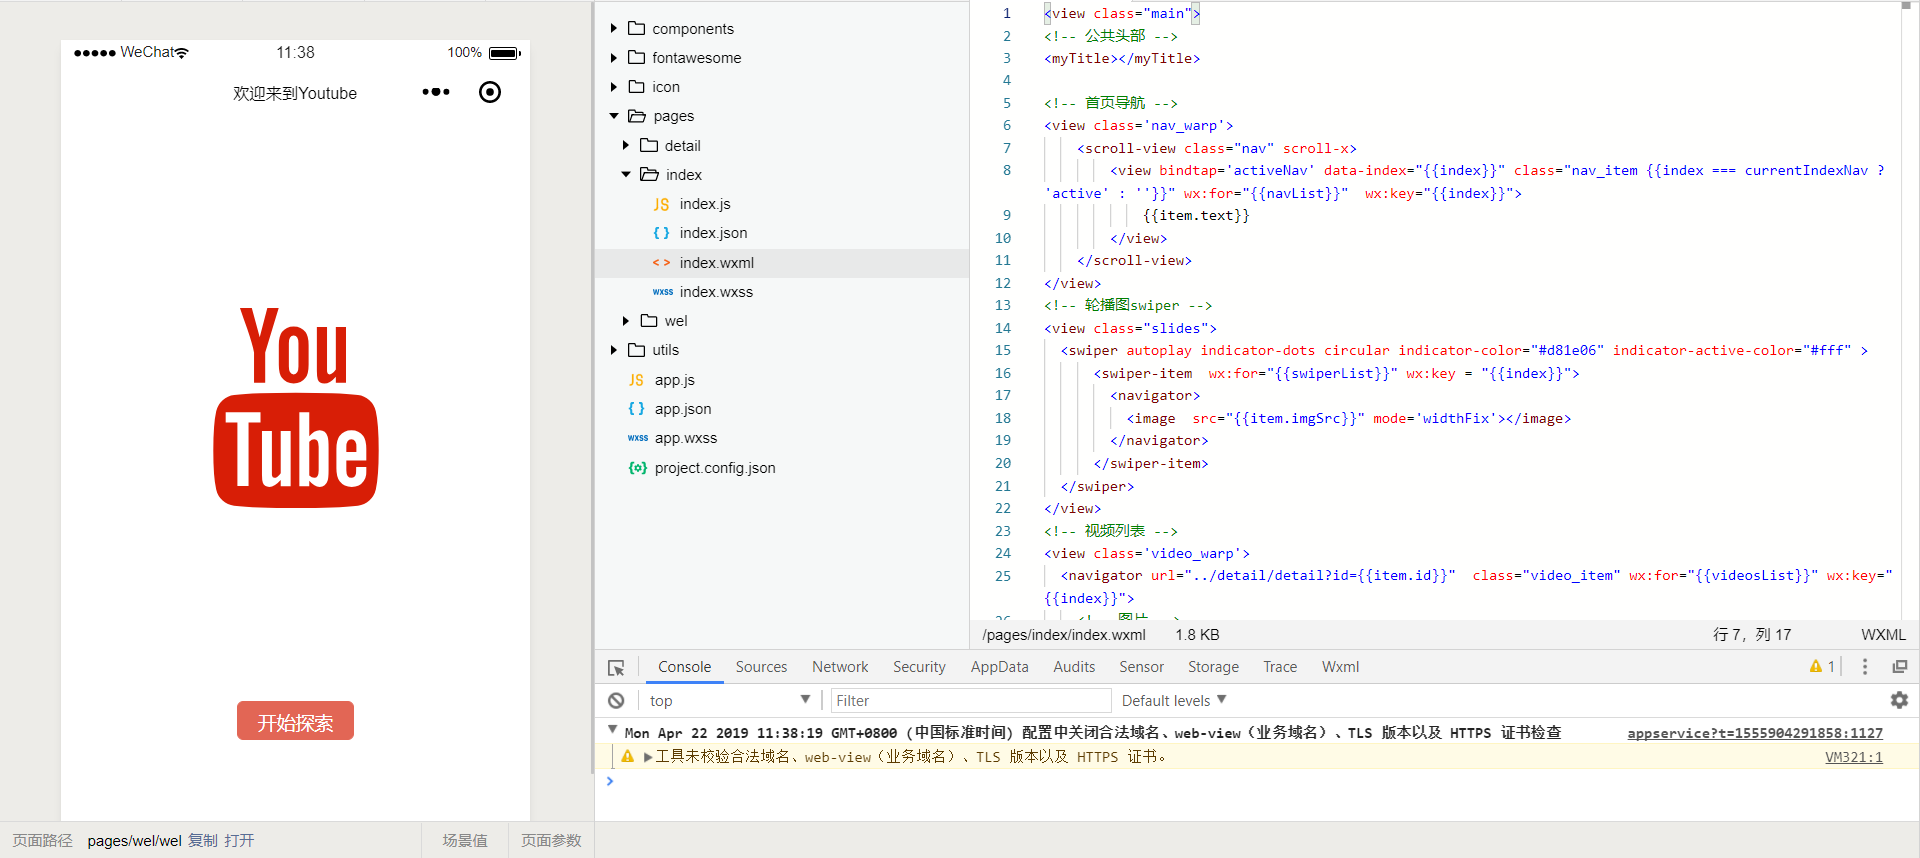The width and height of the screenshot is (1920, 858).
Task: Expand the wel folder arrow
Action: [x=626, y=321]
